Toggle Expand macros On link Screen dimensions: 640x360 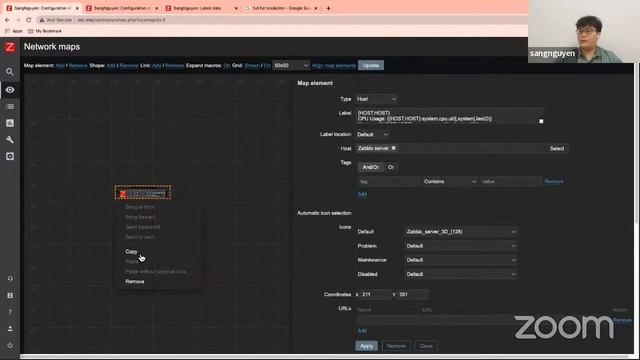227,65
